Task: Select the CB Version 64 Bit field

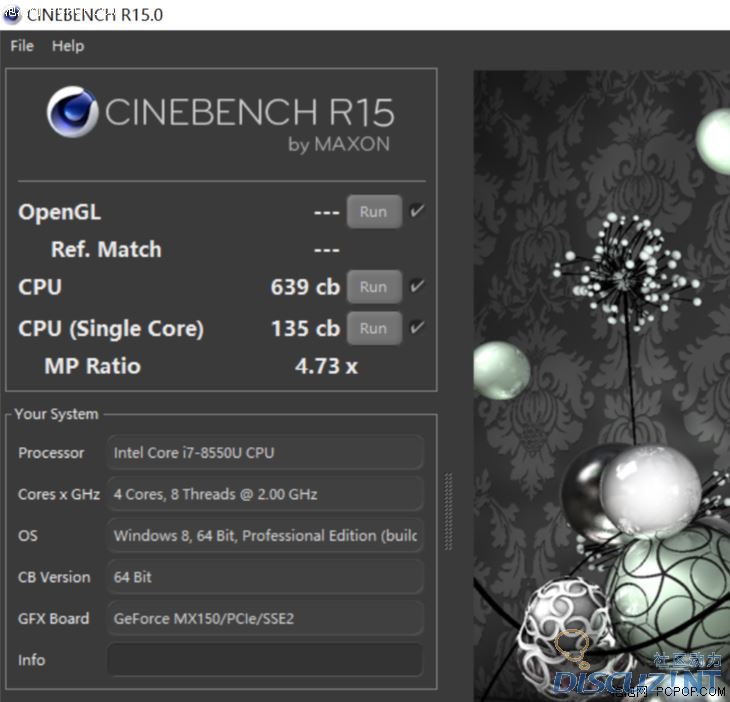Action: click(265, 577)
